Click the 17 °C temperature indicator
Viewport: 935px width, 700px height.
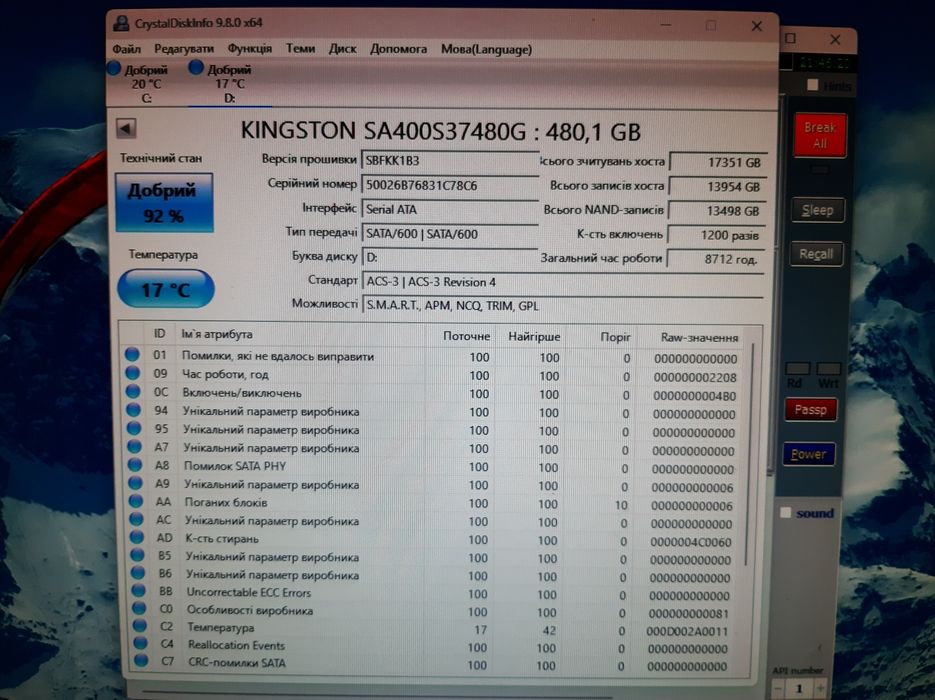pyautogui.click(x=166, y=289)
